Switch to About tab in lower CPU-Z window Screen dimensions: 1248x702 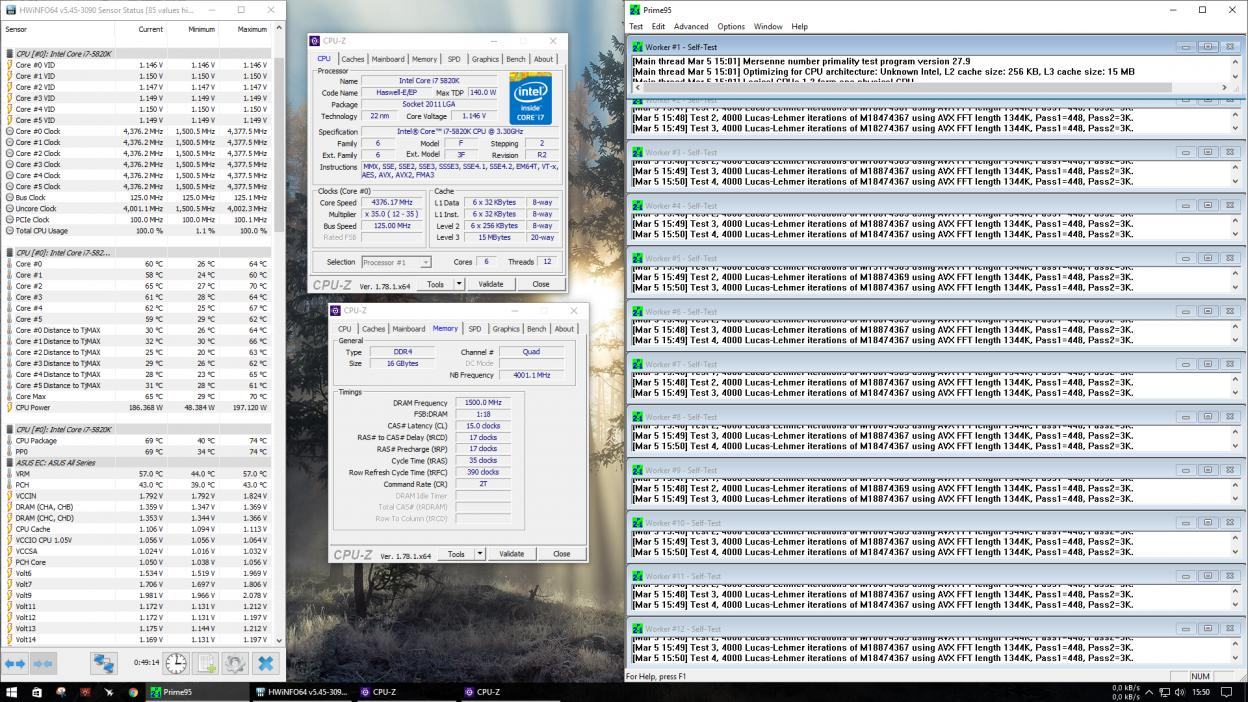565,329
